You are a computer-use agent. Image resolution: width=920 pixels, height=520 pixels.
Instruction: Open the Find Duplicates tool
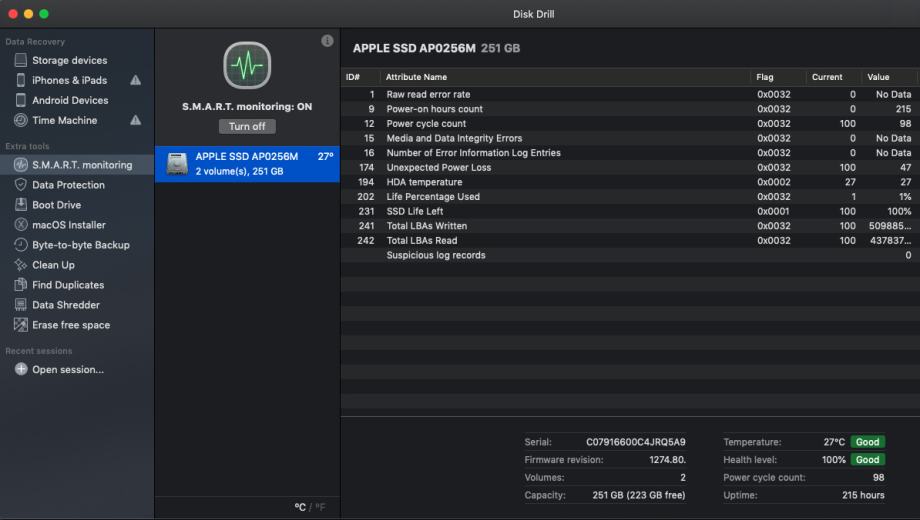(x=68, y=285)
